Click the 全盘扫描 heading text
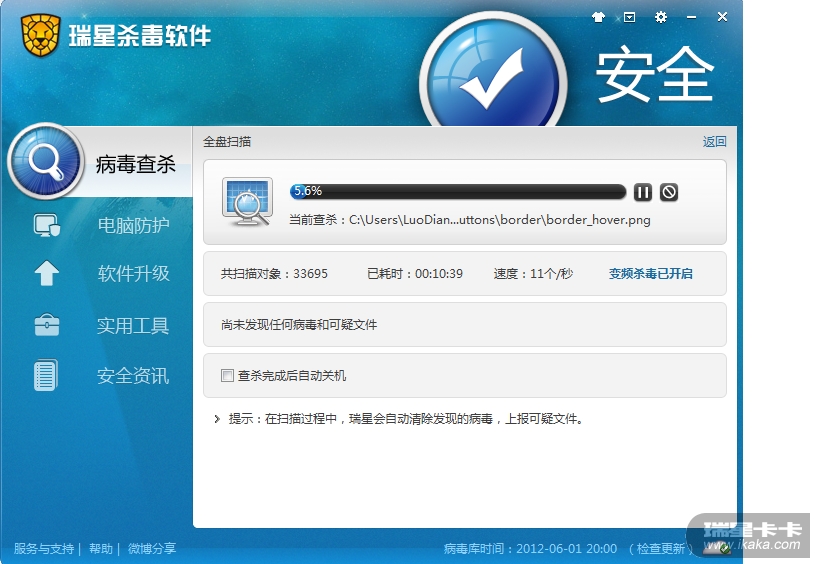This screenshot has height=564, width=819. (x=227, y=142)
